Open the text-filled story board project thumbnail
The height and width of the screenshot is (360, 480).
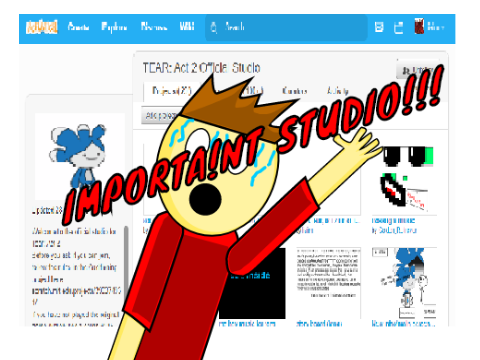(329, 283)
